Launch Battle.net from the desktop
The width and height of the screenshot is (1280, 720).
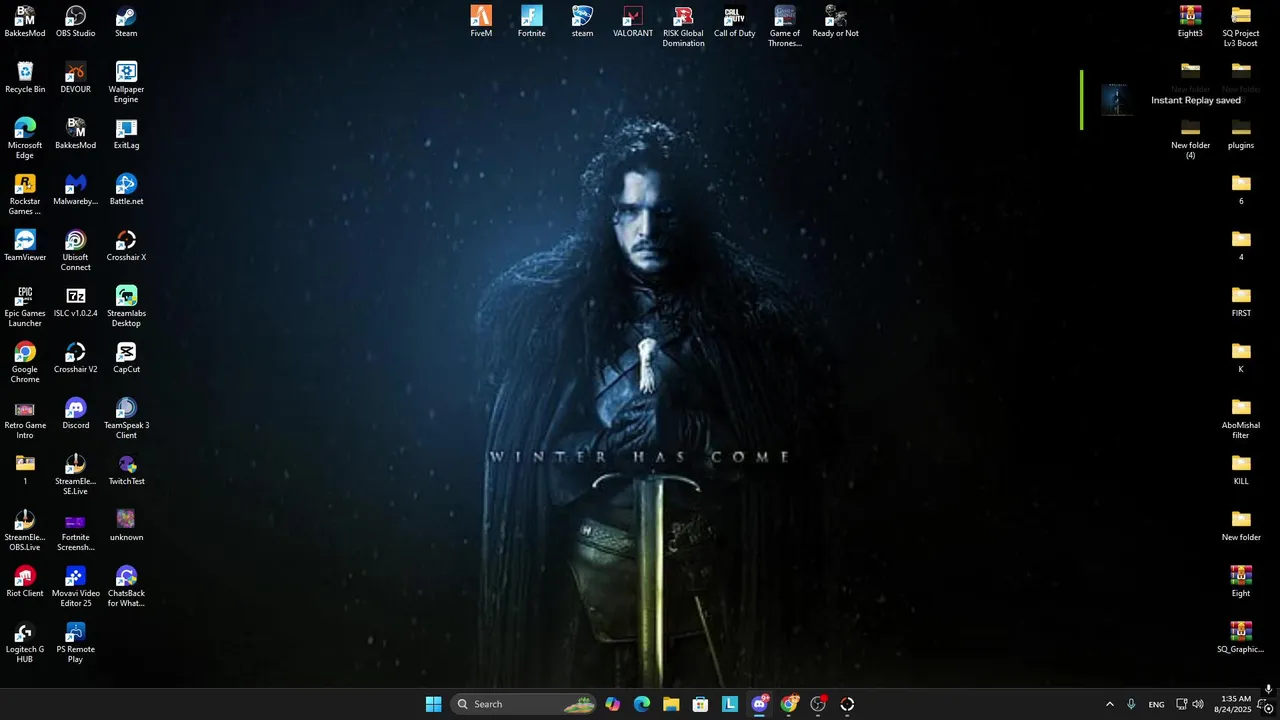126,190
